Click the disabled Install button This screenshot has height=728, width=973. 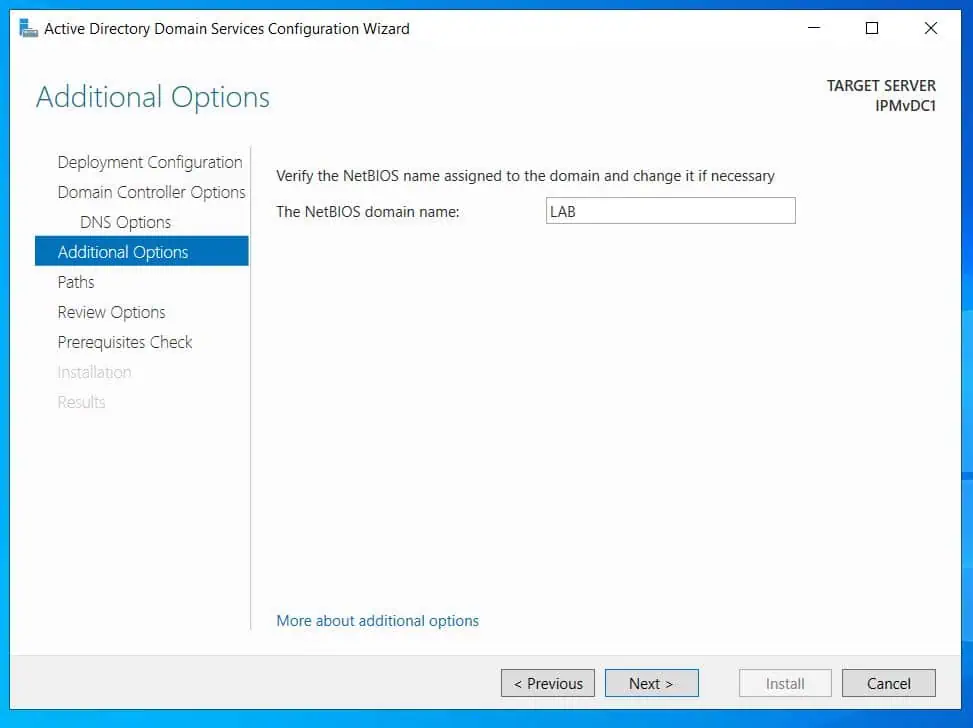tap(785, 683)
